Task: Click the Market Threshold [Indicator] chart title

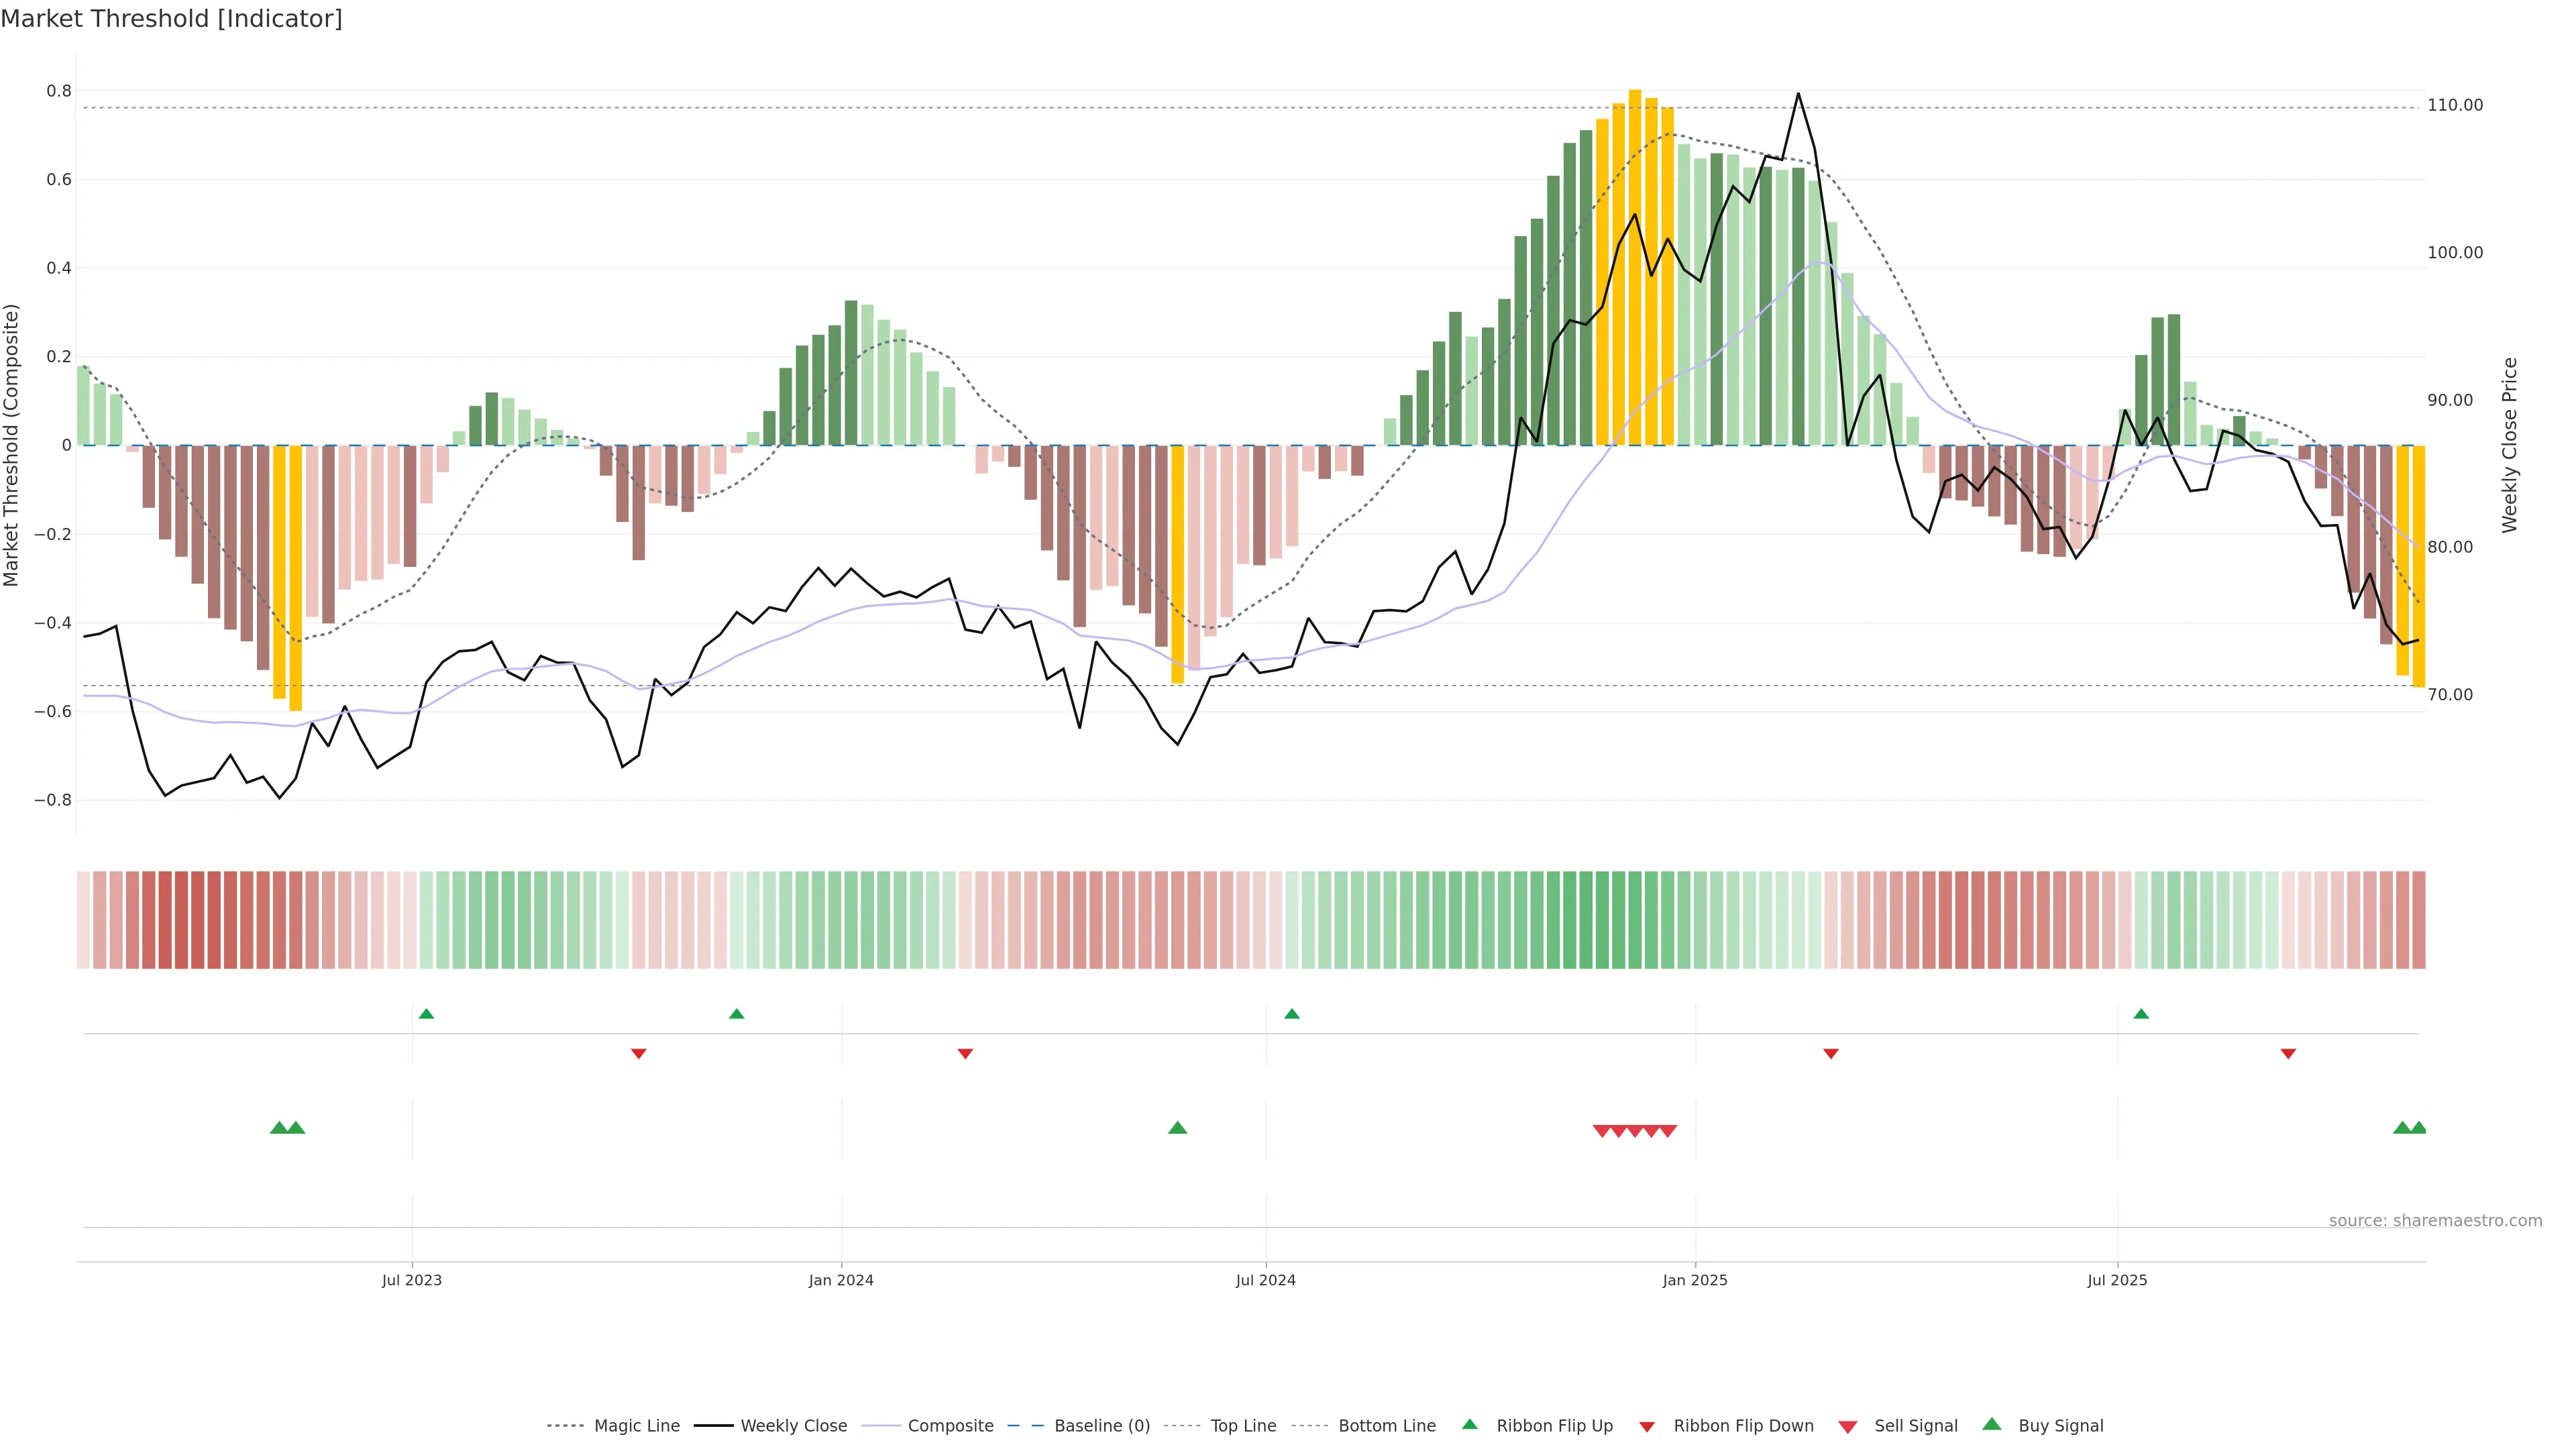Action: 171,19
